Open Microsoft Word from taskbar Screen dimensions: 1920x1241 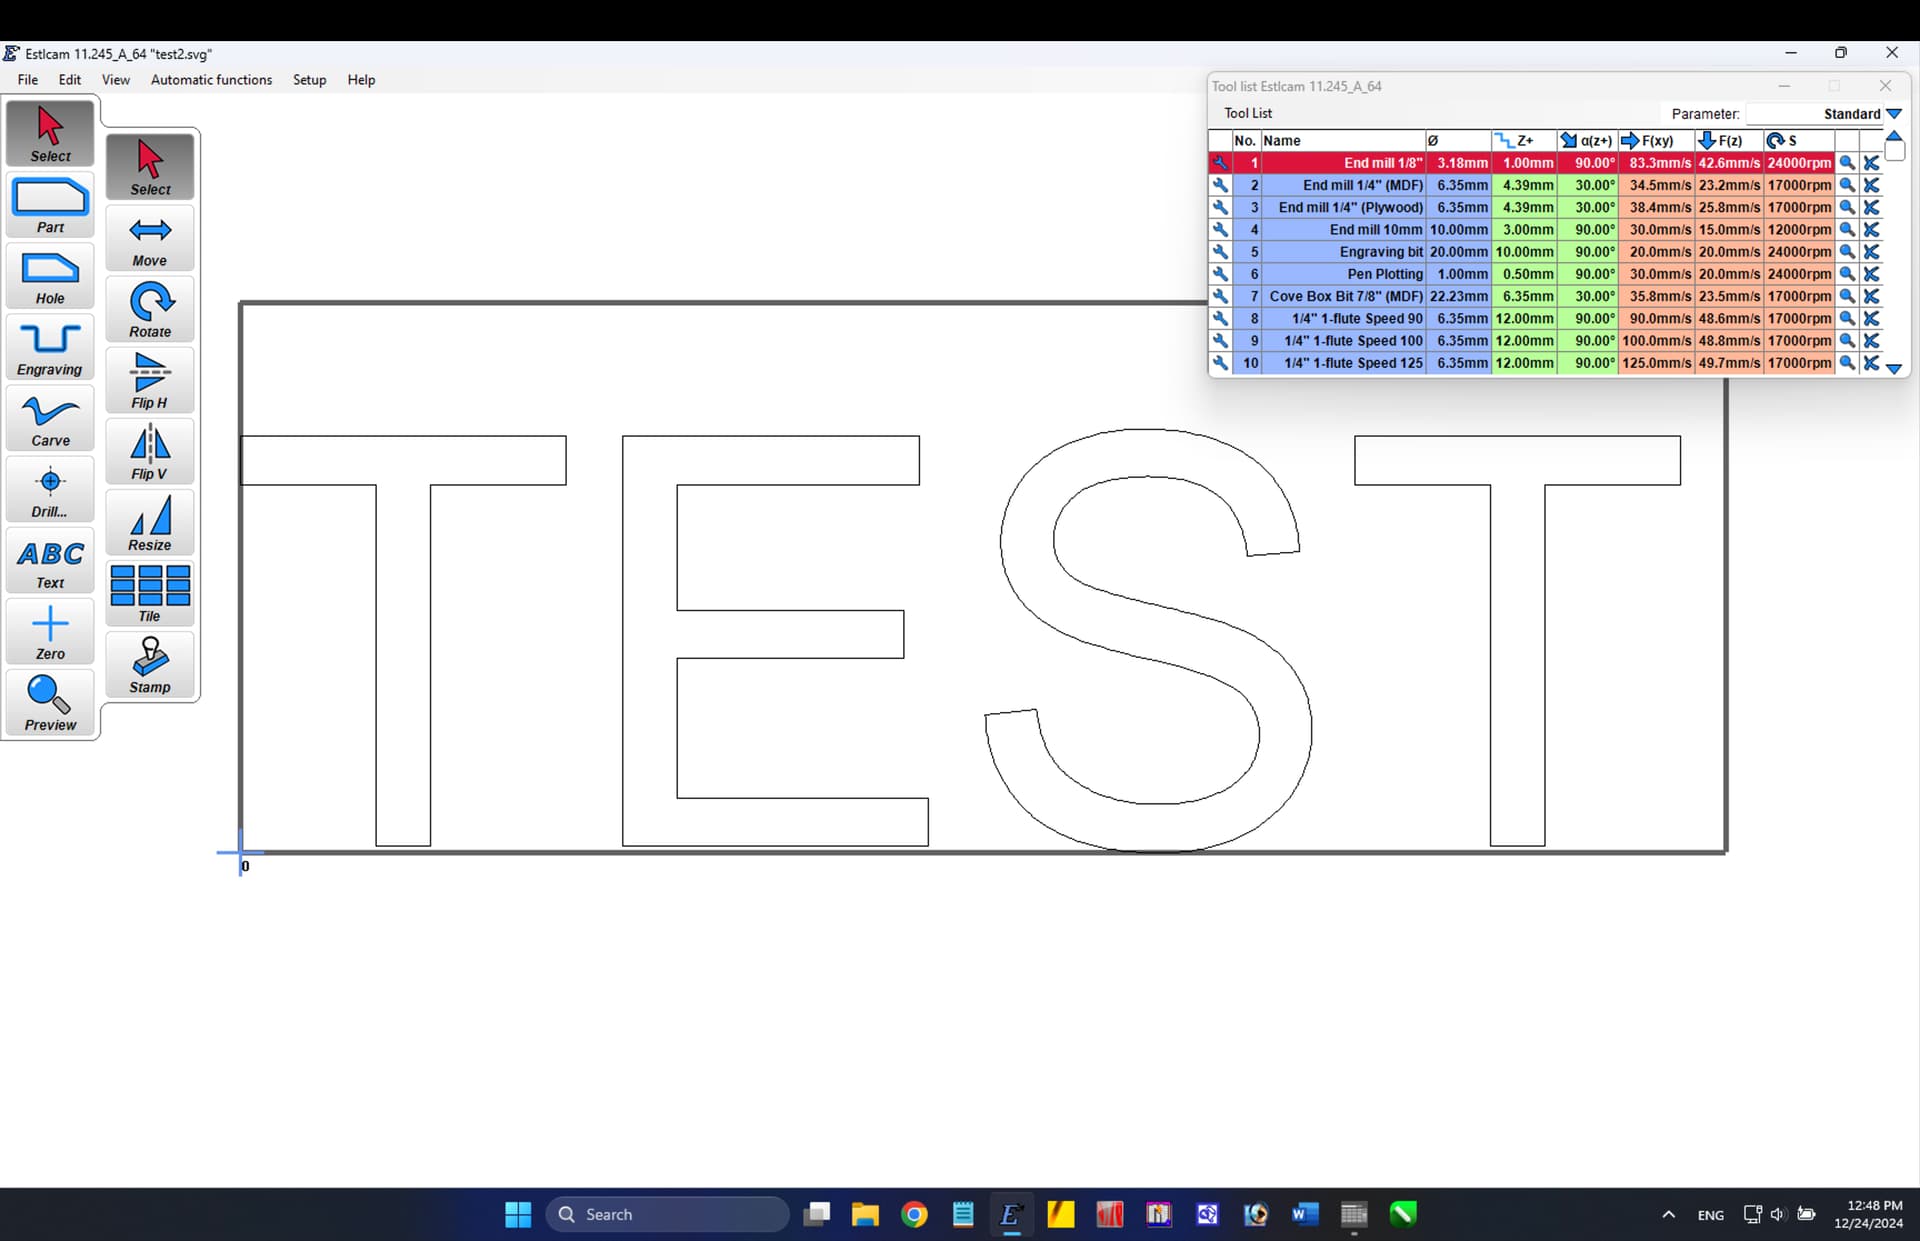tap(1305, 1214)
